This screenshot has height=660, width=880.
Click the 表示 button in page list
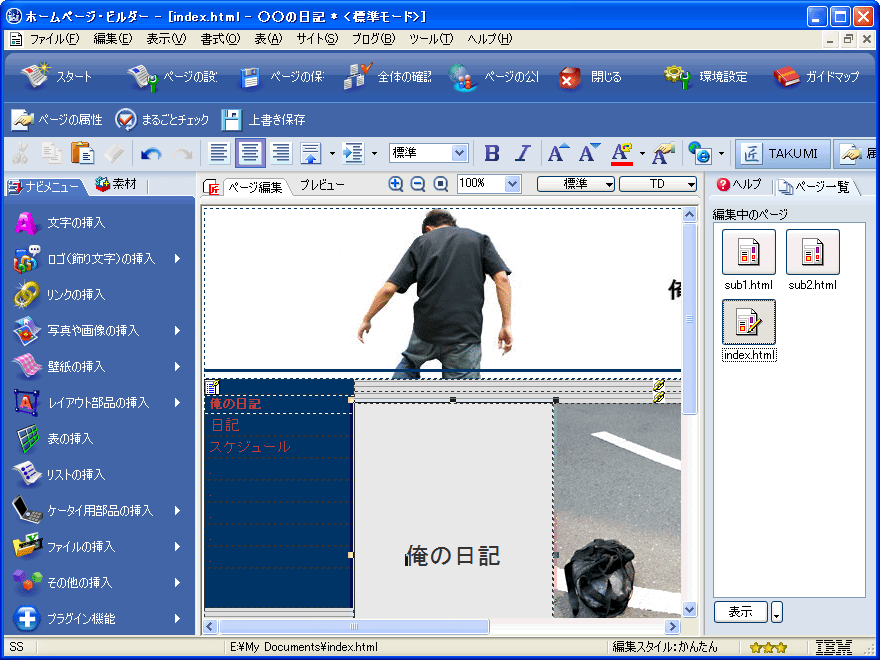741,612
